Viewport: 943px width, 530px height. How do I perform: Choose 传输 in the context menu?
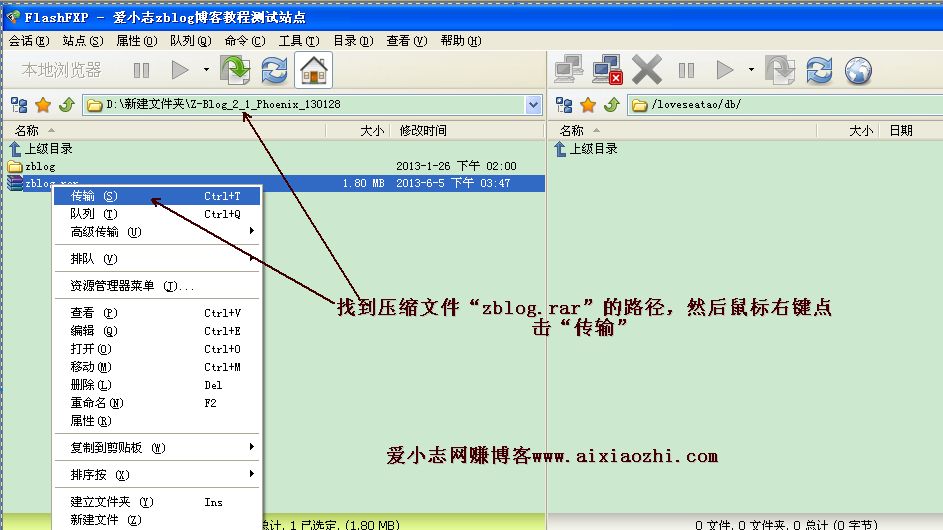(x=157, y=196)
